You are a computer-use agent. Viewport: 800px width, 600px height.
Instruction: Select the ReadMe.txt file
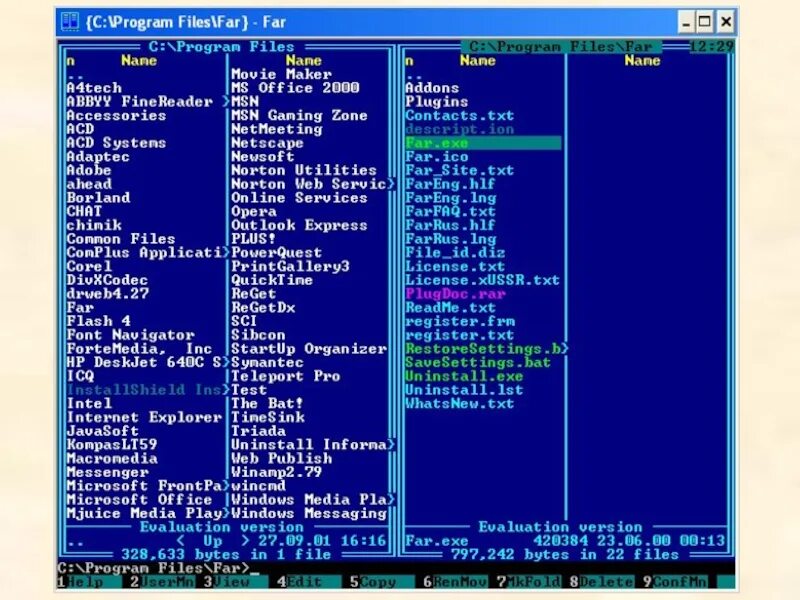[451, 308]
